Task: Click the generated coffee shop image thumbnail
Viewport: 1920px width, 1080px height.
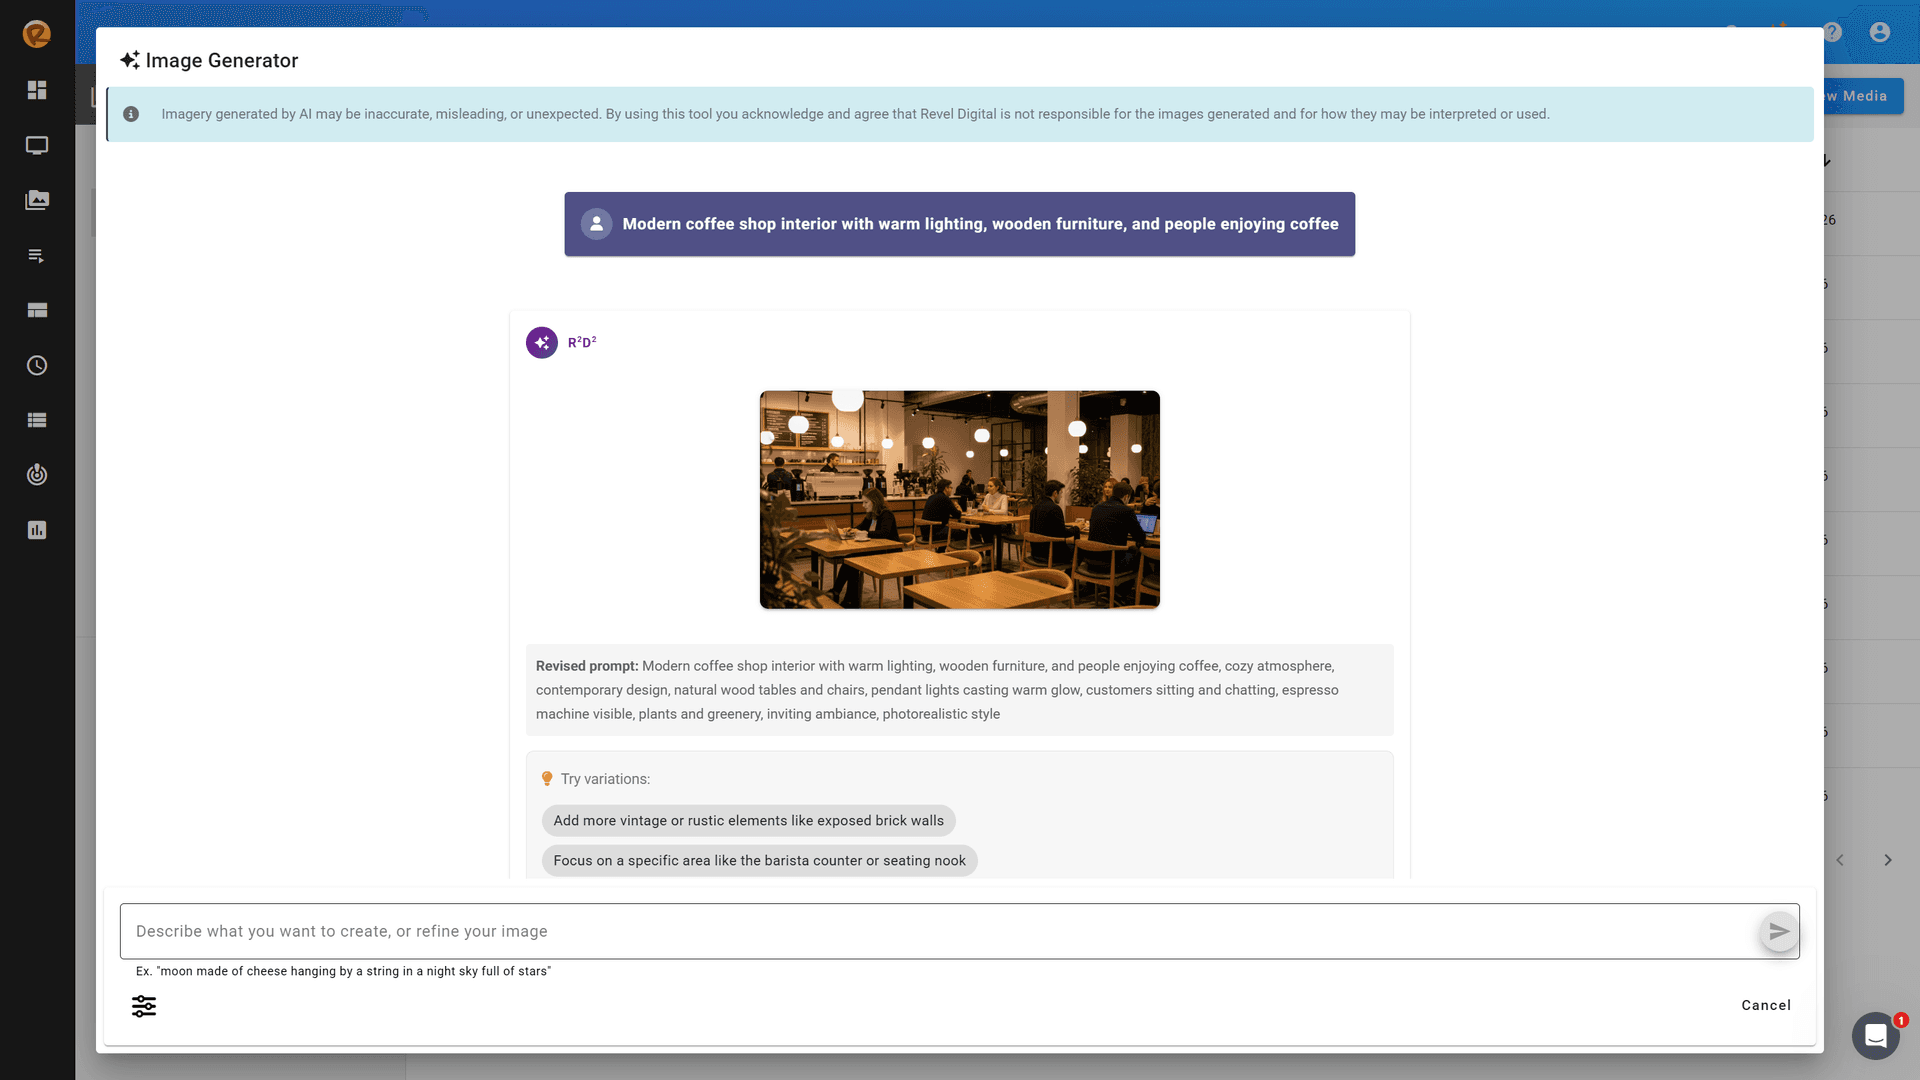Action: (960, 500)
